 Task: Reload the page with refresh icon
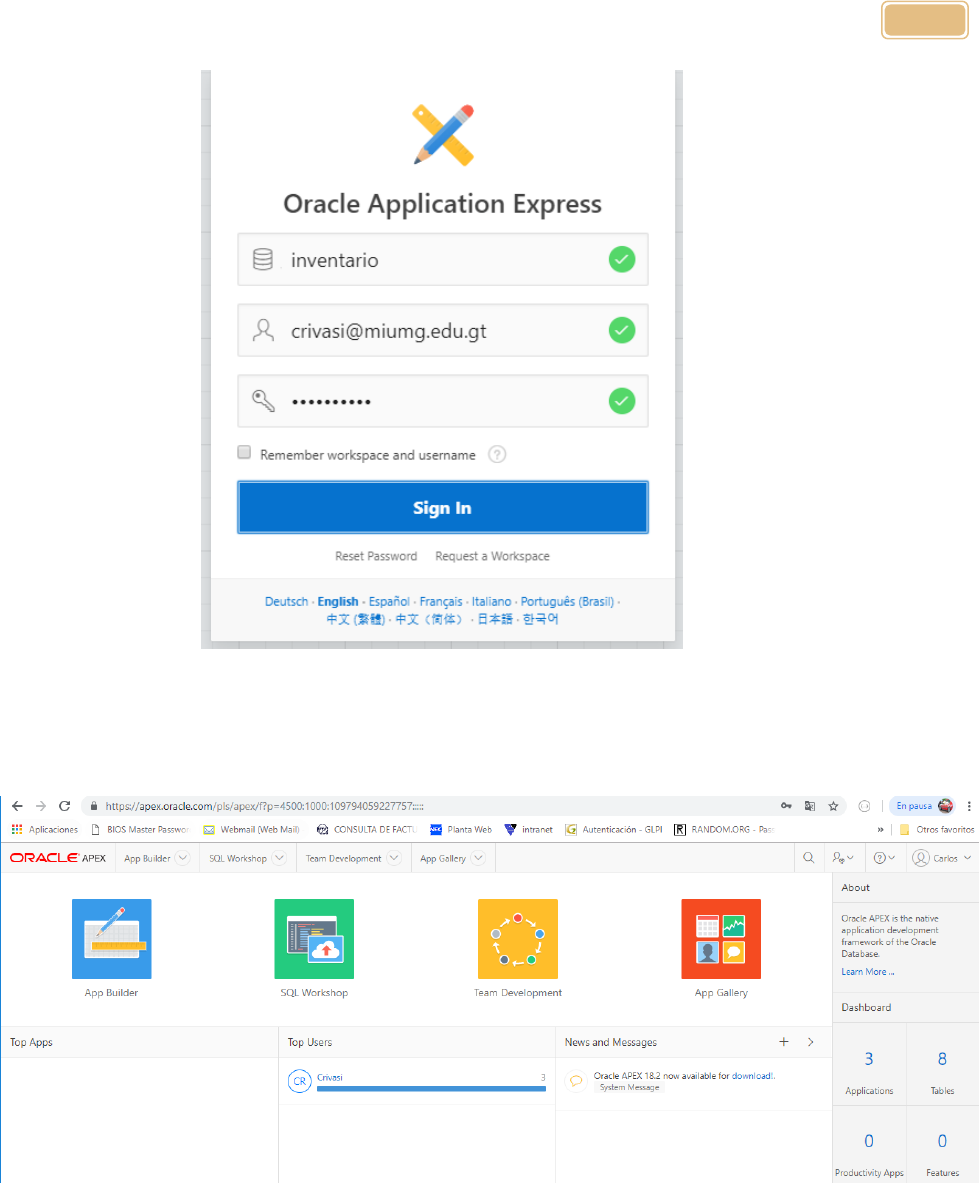(65, 806)
